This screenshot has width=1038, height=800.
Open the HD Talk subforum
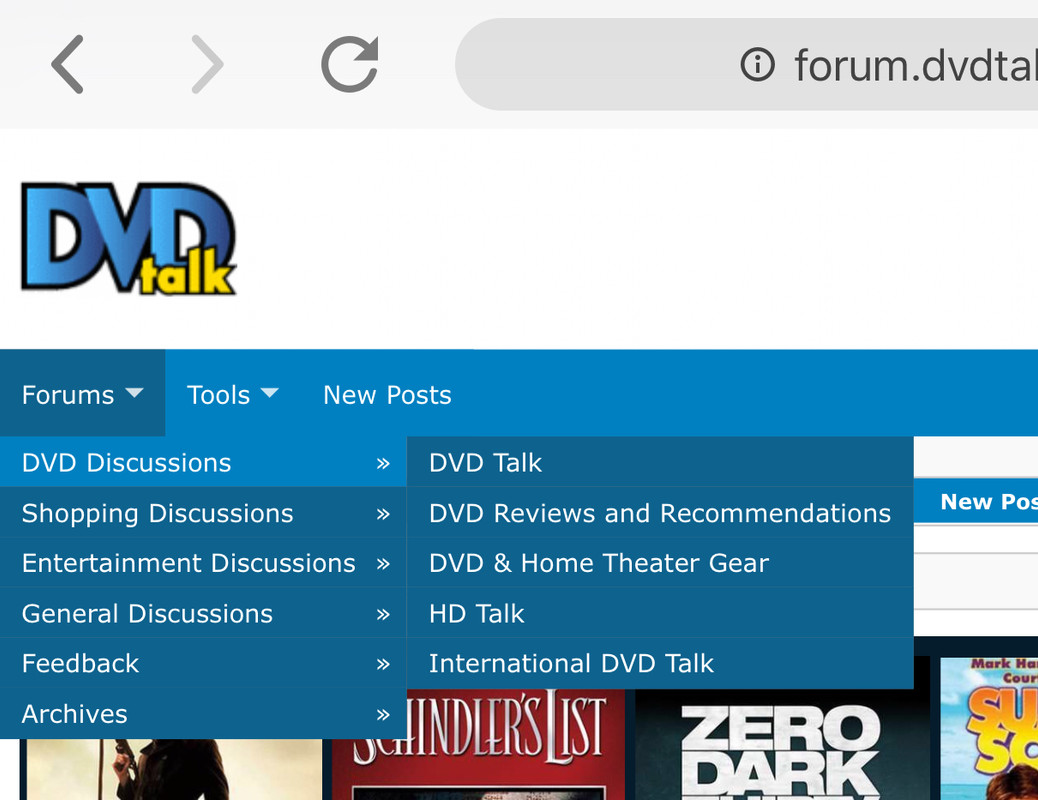click(x=660, y=613)
